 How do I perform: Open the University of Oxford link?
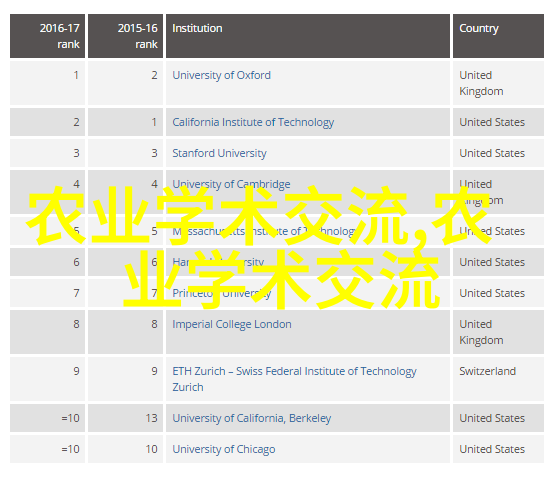221,75
